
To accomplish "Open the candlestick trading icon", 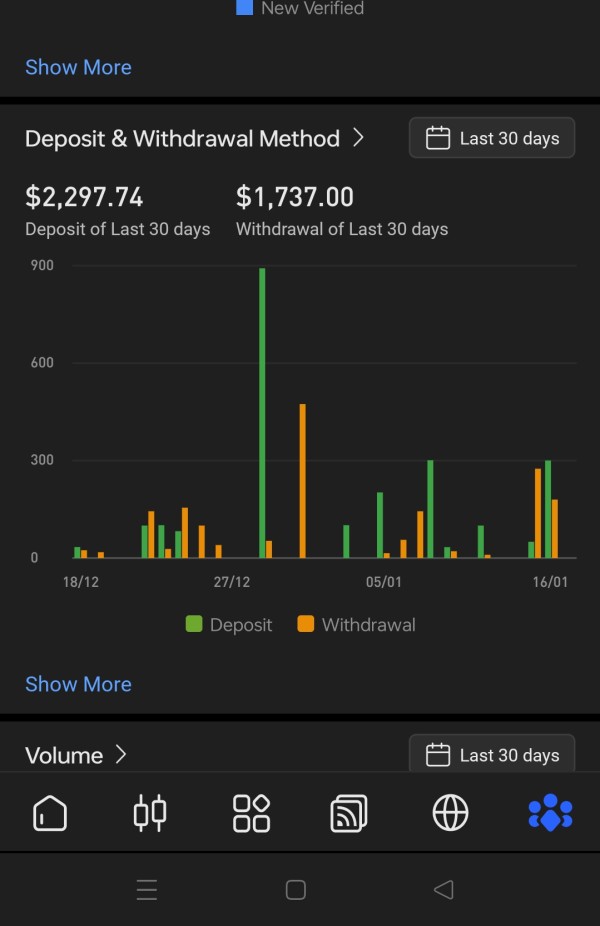I will (x=150, y=813).
